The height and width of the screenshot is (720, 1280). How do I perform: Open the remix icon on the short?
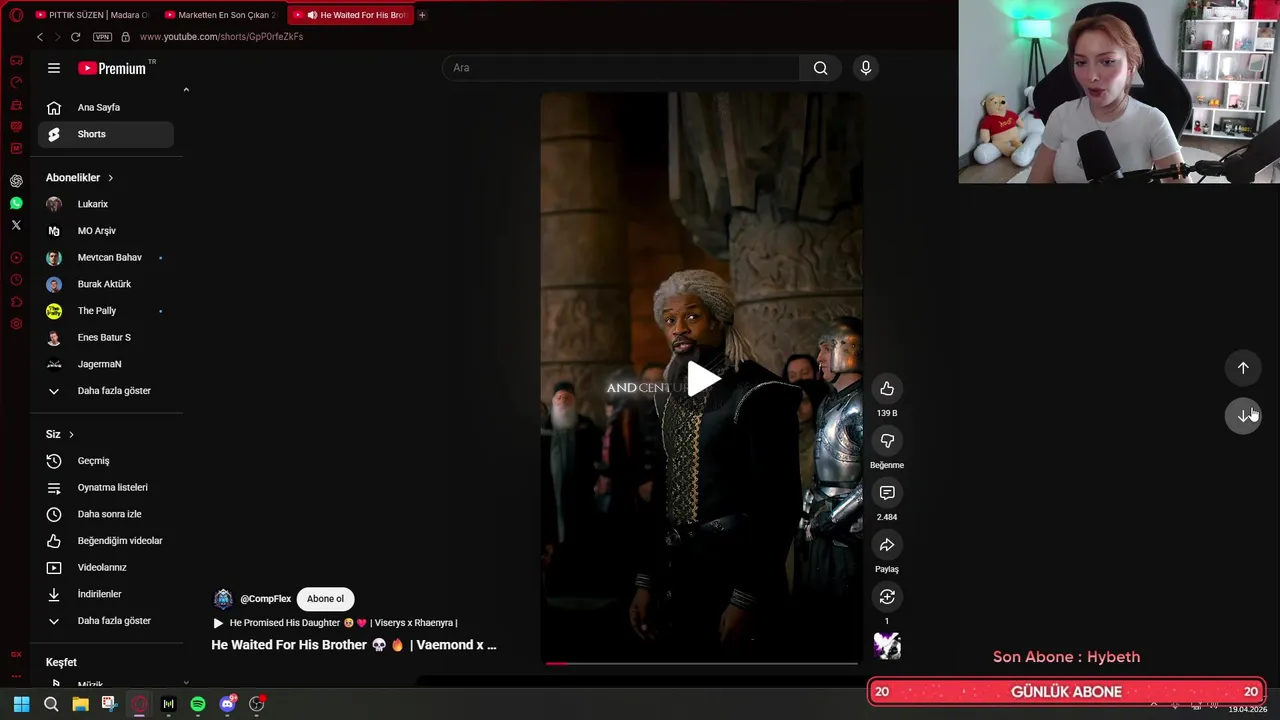point(887,596)
